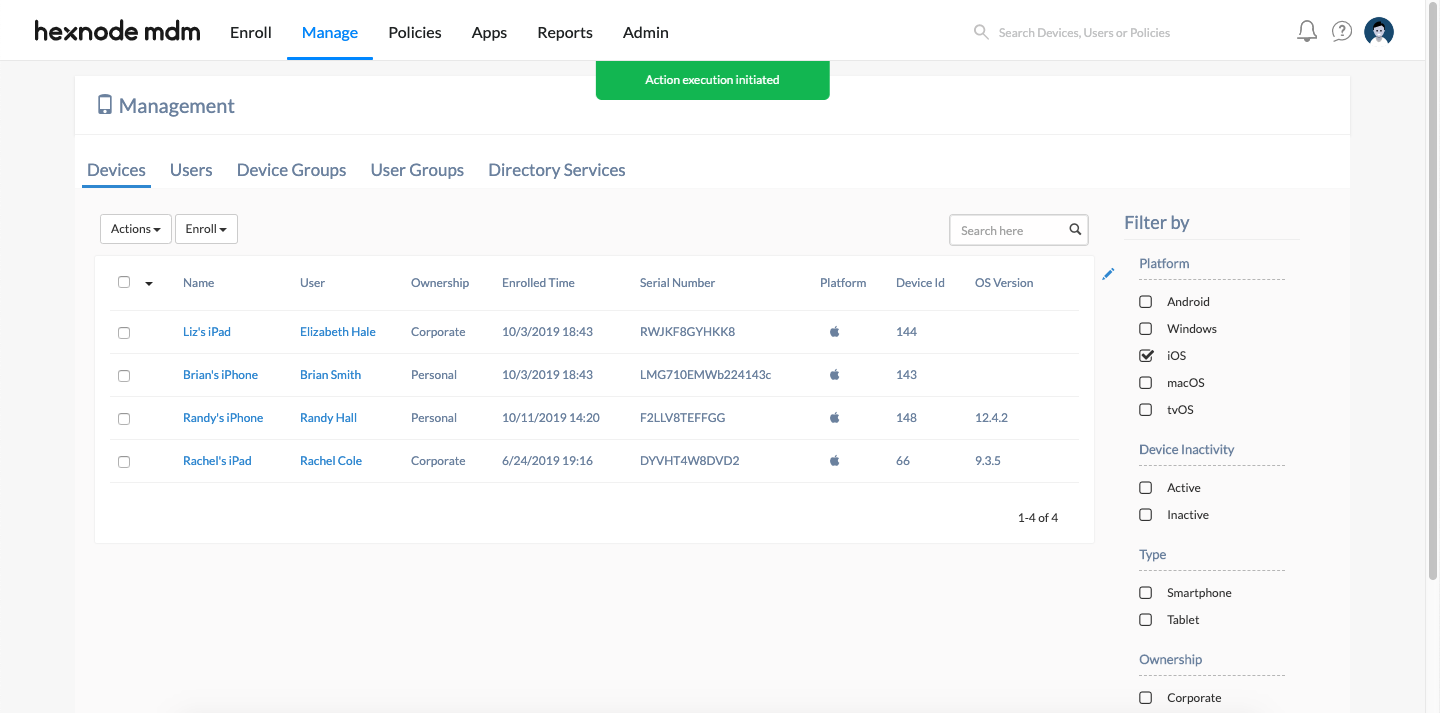Viewport: 1440px width, 713px height.
Task: Open the Manage menu
Action: click(330, 32)
